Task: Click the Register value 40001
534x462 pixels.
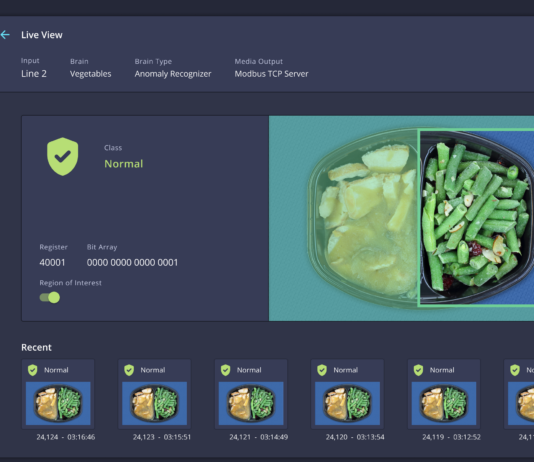Action: 52,262
